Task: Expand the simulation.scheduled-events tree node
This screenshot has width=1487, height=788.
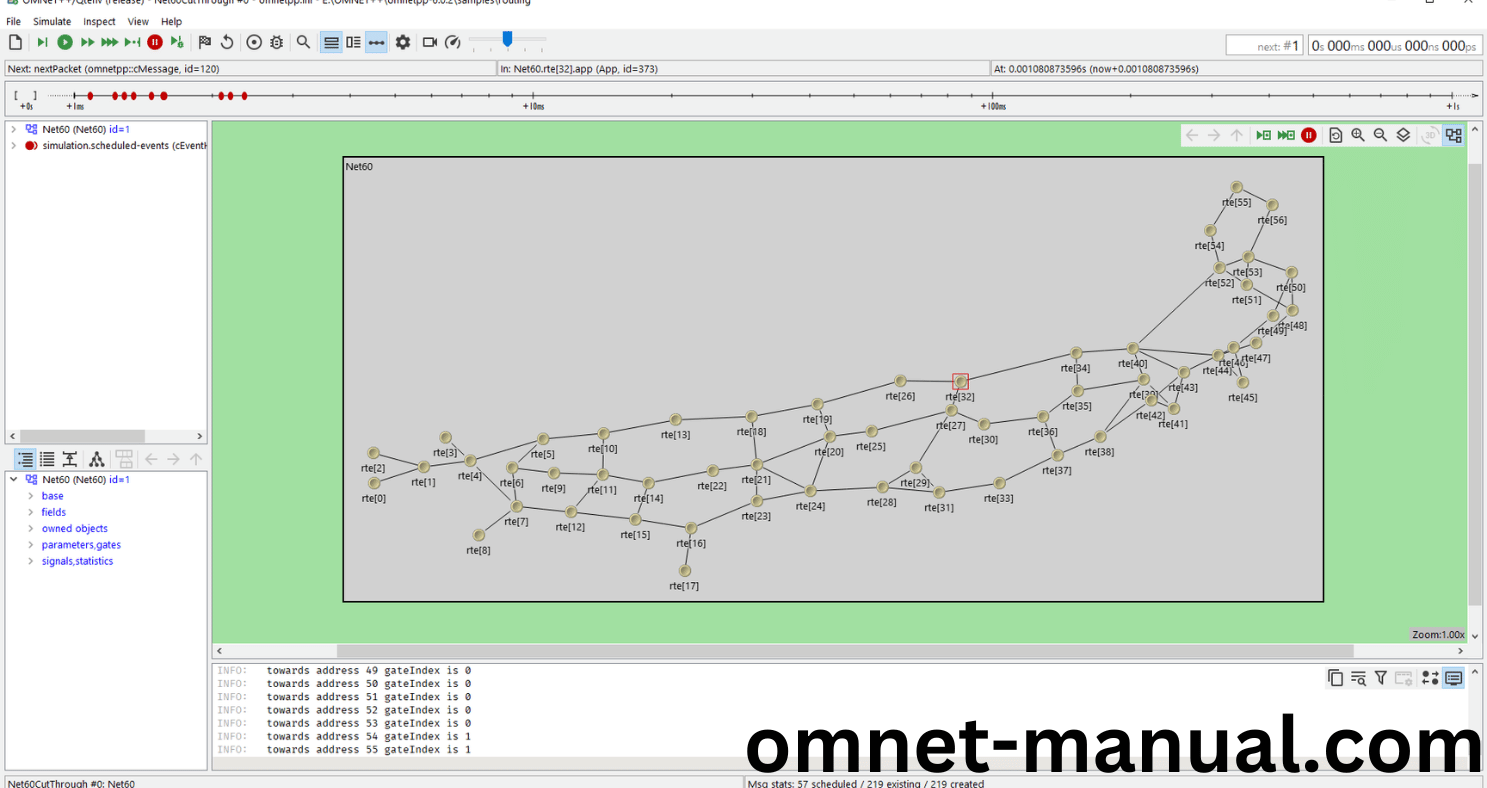Action: point(13,146)
